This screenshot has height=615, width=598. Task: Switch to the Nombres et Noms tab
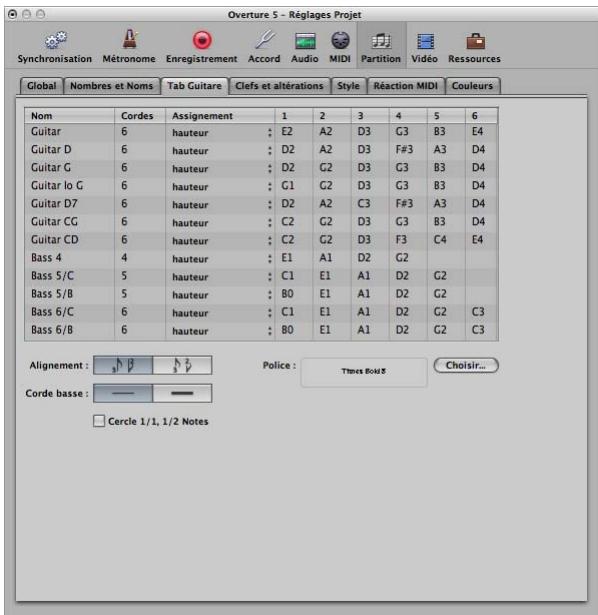(111, 86)
